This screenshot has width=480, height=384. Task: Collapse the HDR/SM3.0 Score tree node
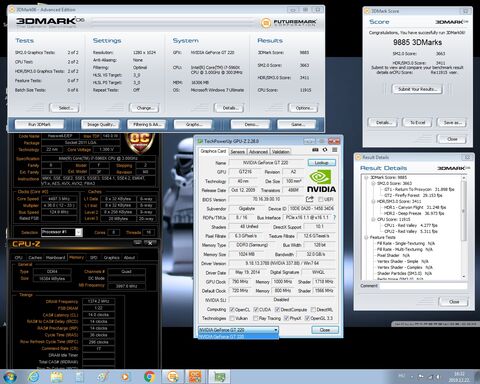coord(373,201)
